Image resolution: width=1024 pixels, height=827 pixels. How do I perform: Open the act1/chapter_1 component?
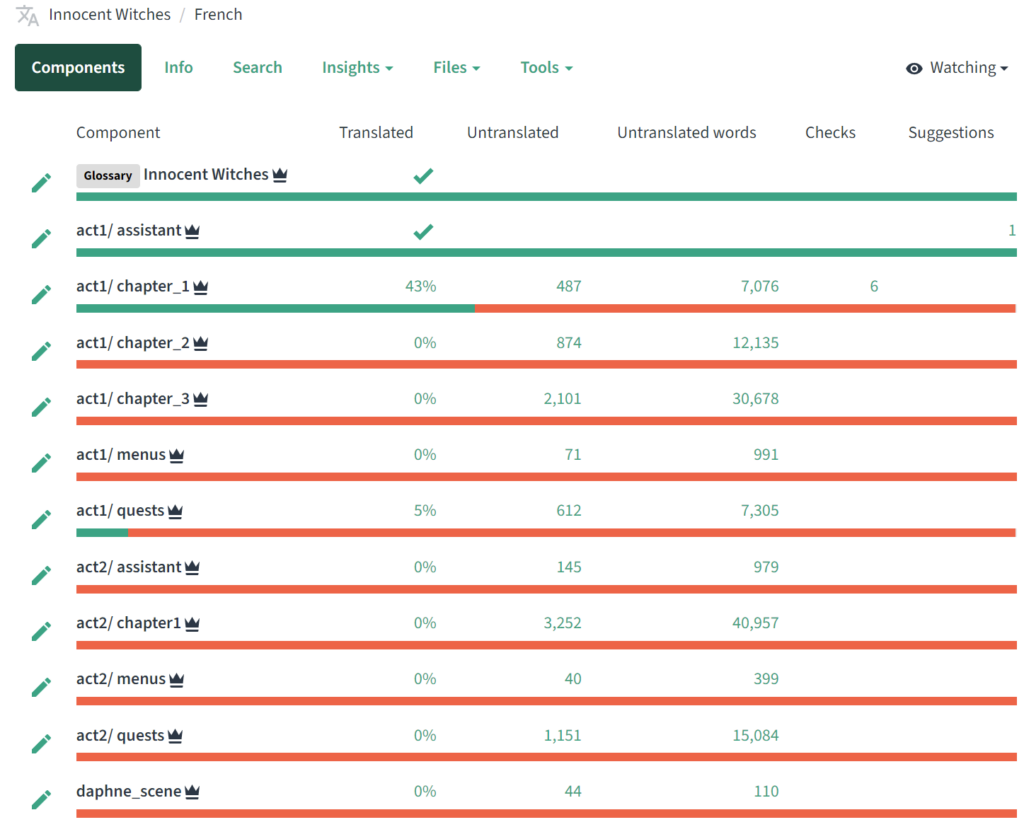[133, 287]
